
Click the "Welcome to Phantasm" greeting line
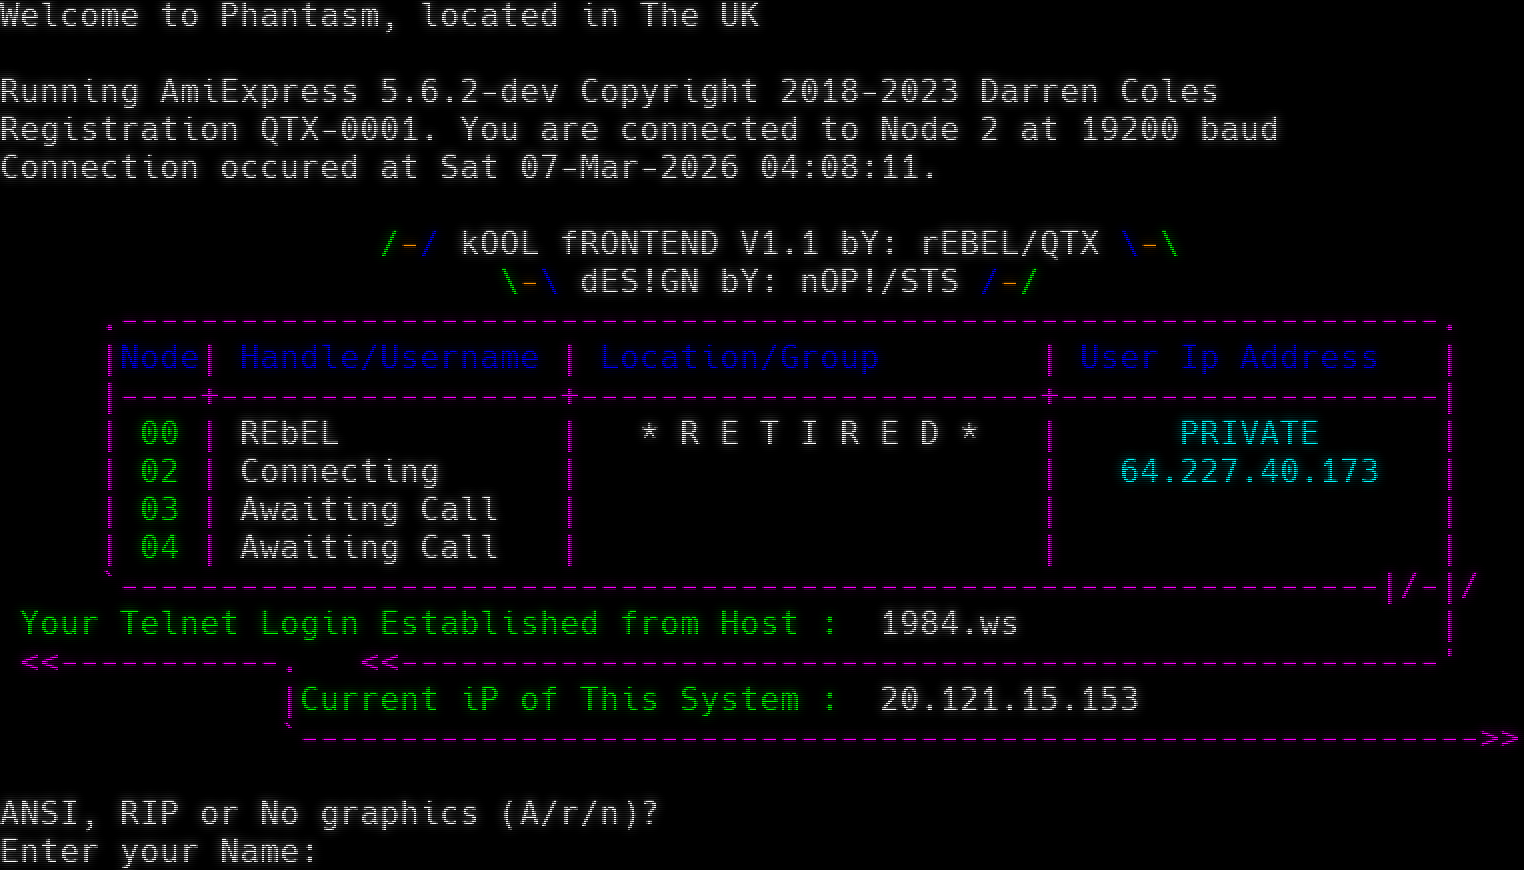198,15
